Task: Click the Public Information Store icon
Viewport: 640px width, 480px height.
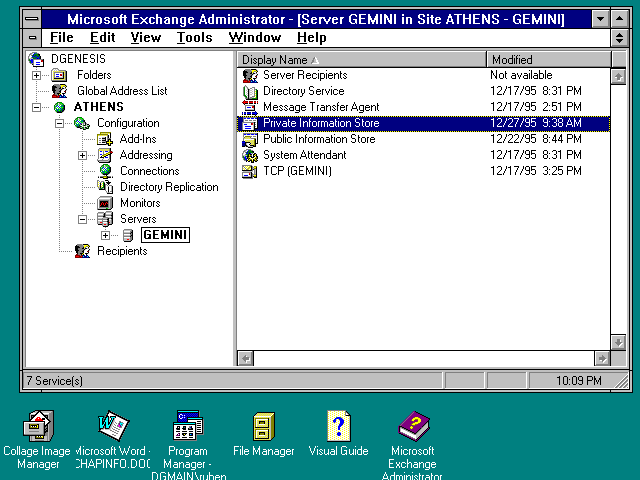Action: pyautogui.click(x=250, y=139)
